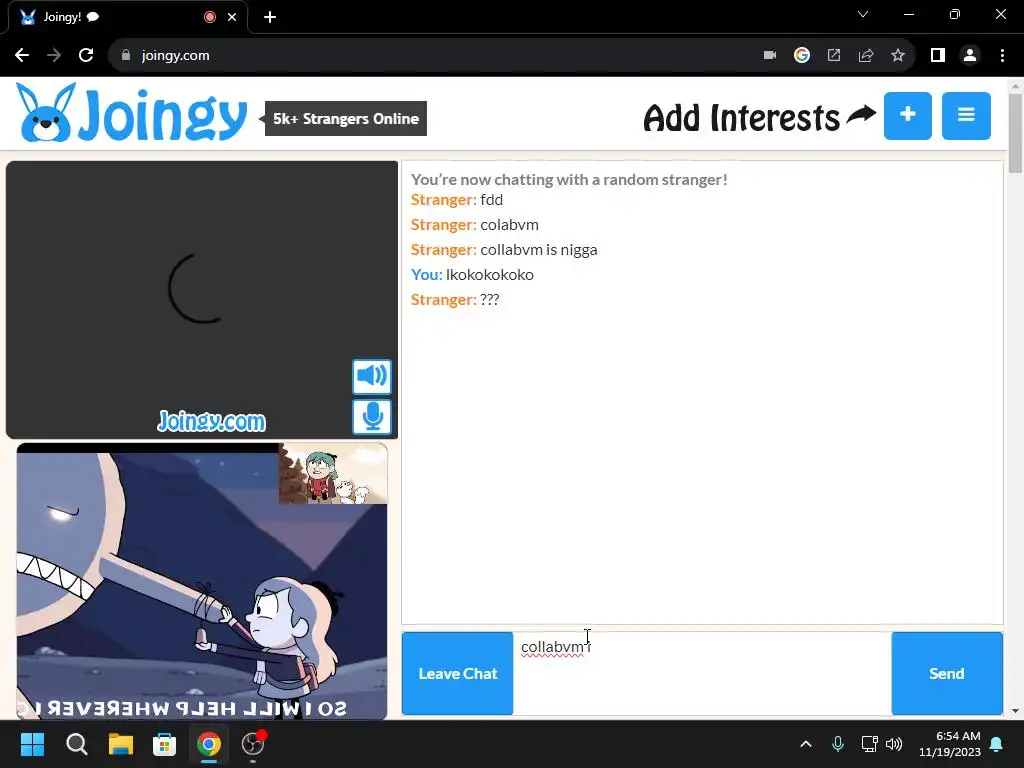Image resolution: width=1024 pixels, height=768 pixels.
Task: Show hidden system tray icons
Action: 806,744
